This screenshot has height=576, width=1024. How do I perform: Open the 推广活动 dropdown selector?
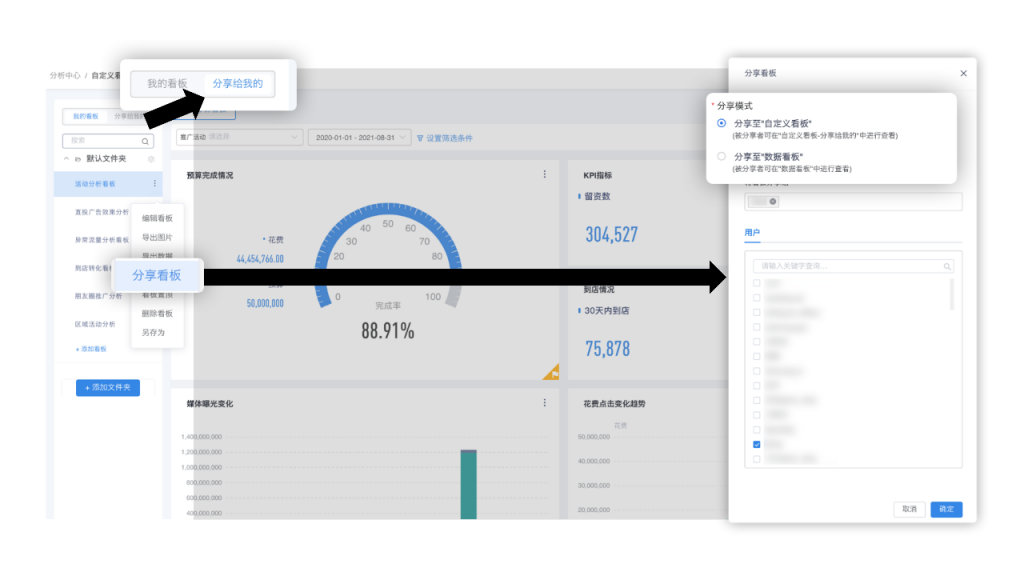(238, 137)
